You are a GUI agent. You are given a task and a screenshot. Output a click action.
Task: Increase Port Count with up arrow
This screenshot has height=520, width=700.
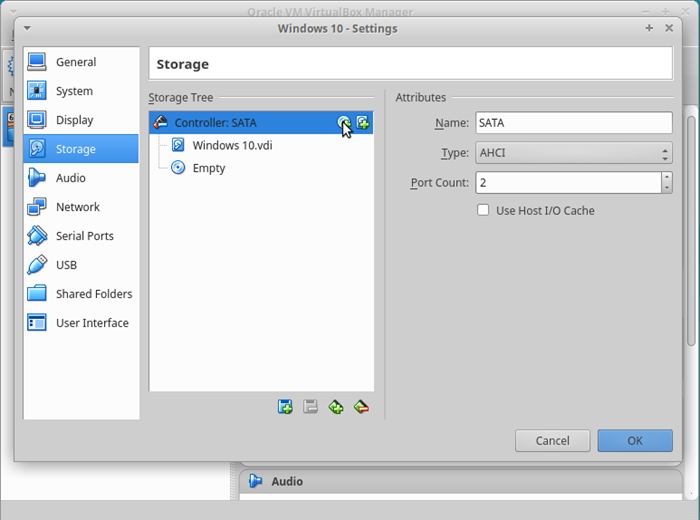click(x=667, y=178)
